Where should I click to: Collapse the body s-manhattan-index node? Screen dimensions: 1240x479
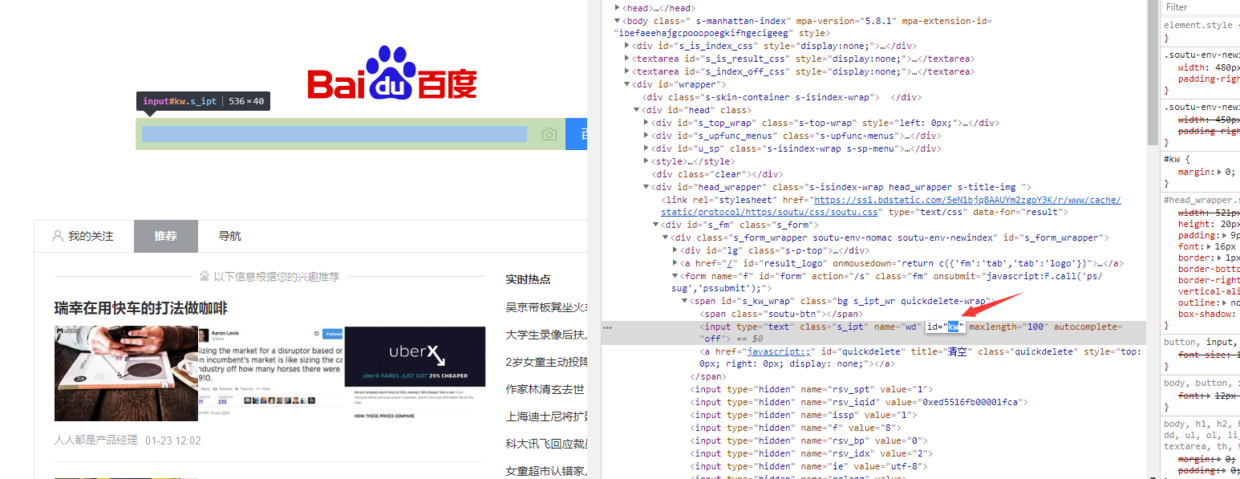click(x=617, y=20)
